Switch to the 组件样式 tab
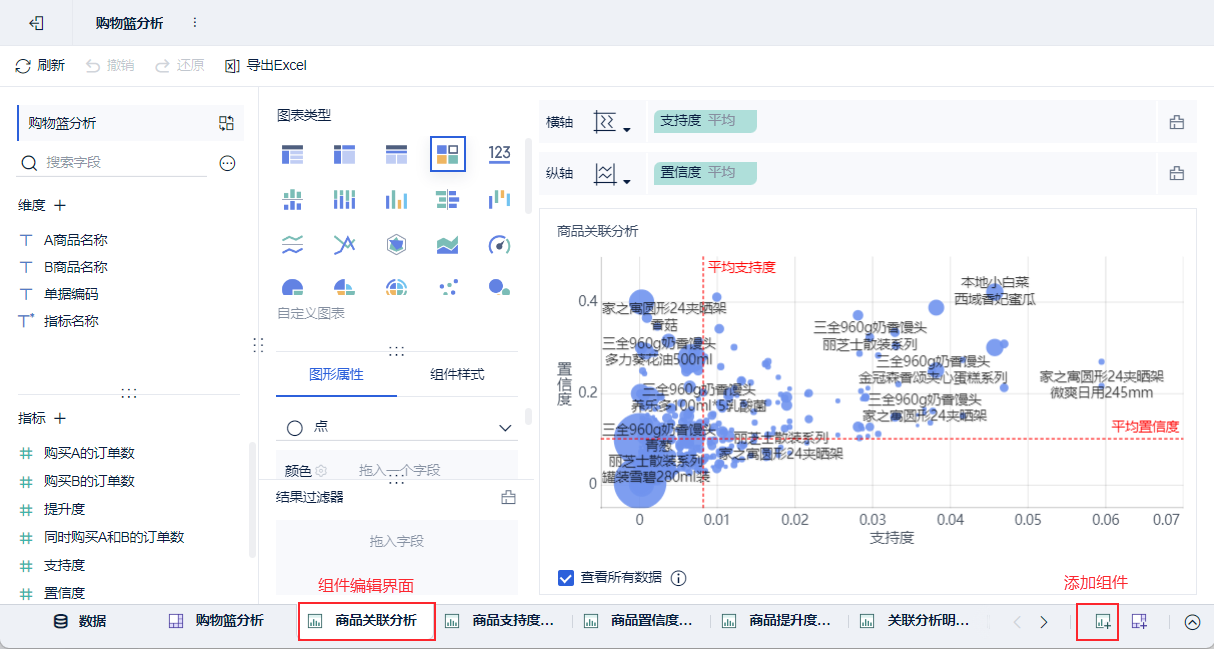Screen dimensions: 1214x649 click(457, 374)
